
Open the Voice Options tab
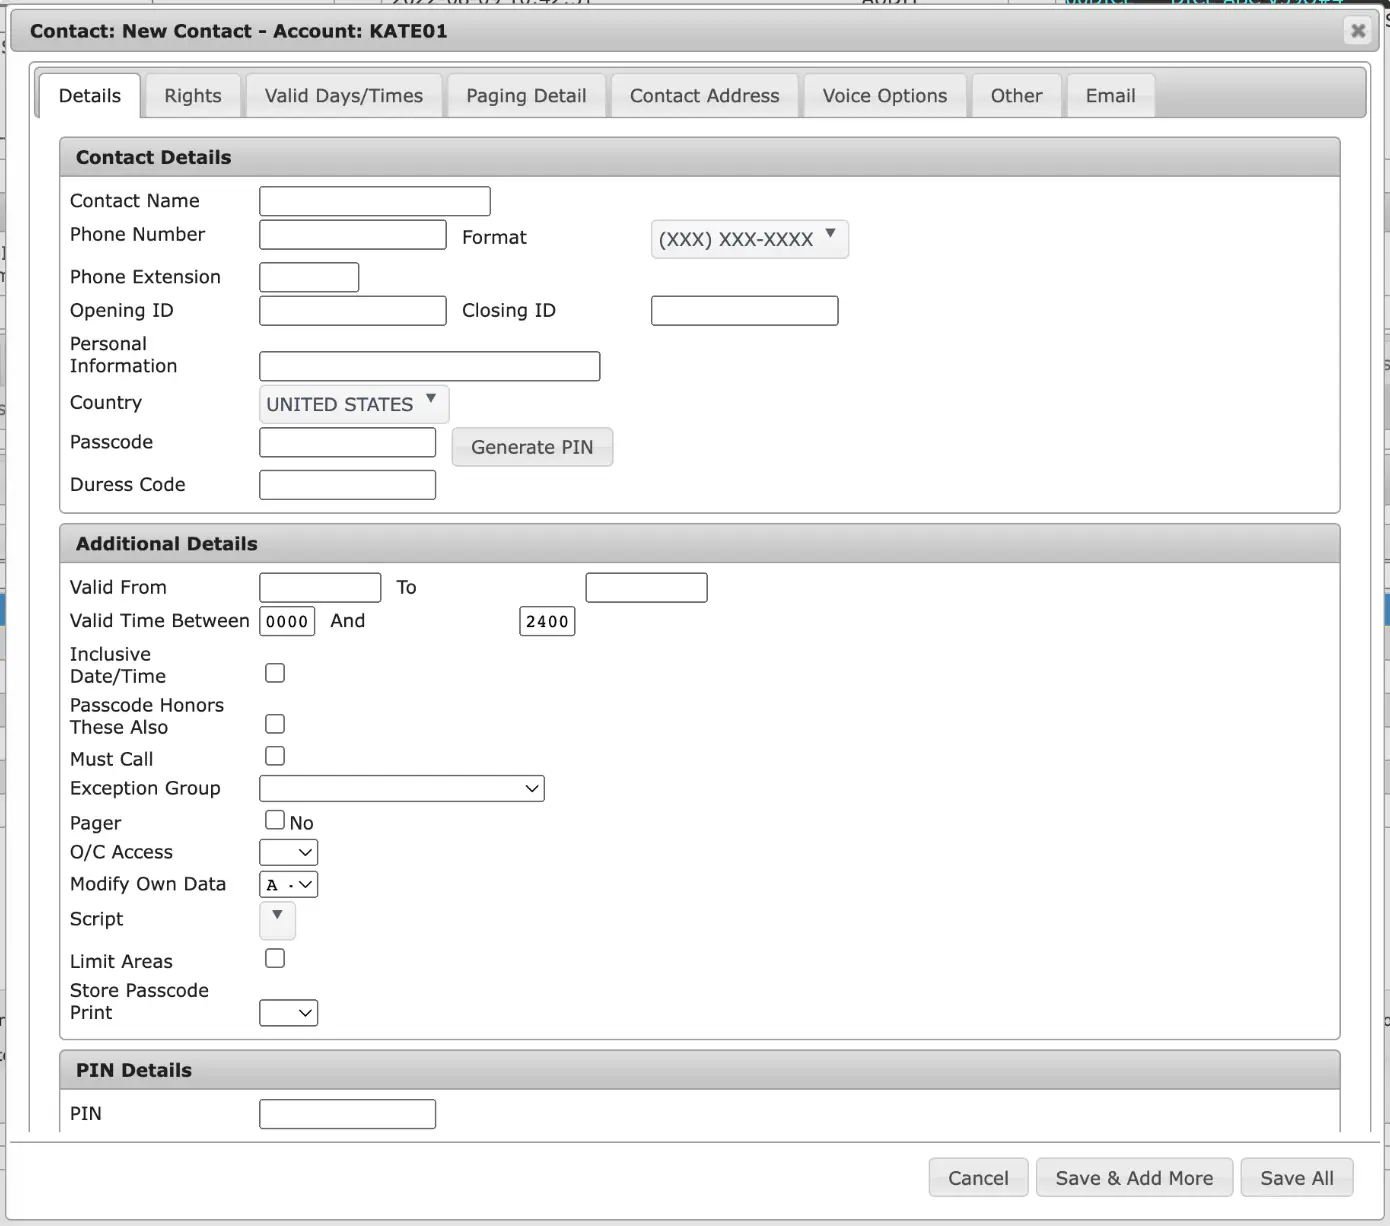[x=885, y=96]
